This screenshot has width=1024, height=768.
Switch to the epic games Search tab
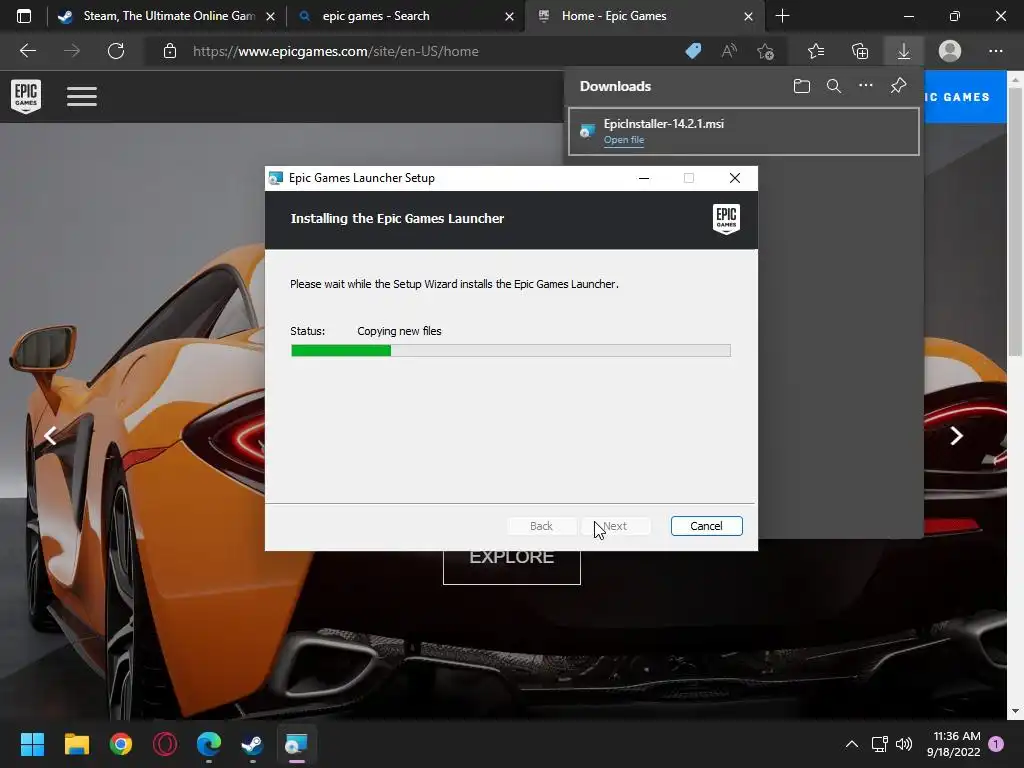coord(404,16)
